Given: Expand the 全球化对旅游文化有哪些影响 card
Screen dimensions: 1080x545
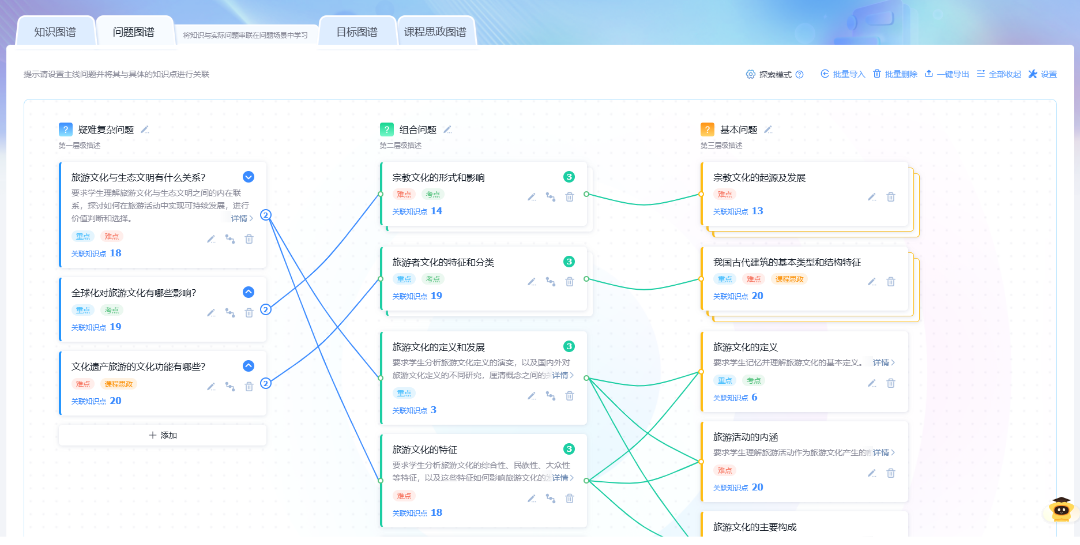Looking at the screenshot, I should [249, 292].
